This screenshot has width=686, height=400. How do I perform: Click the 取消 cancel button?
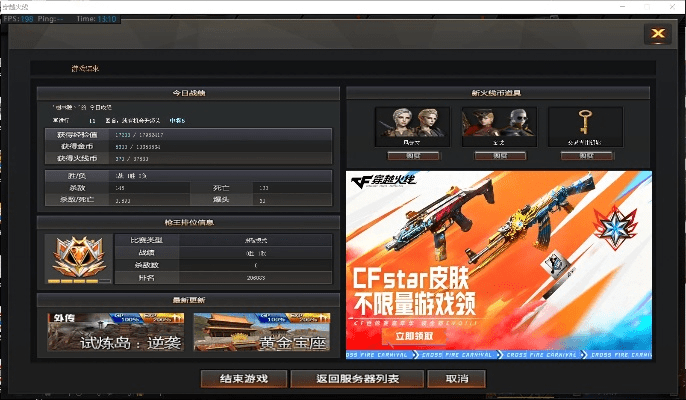(x=456, y=379)
